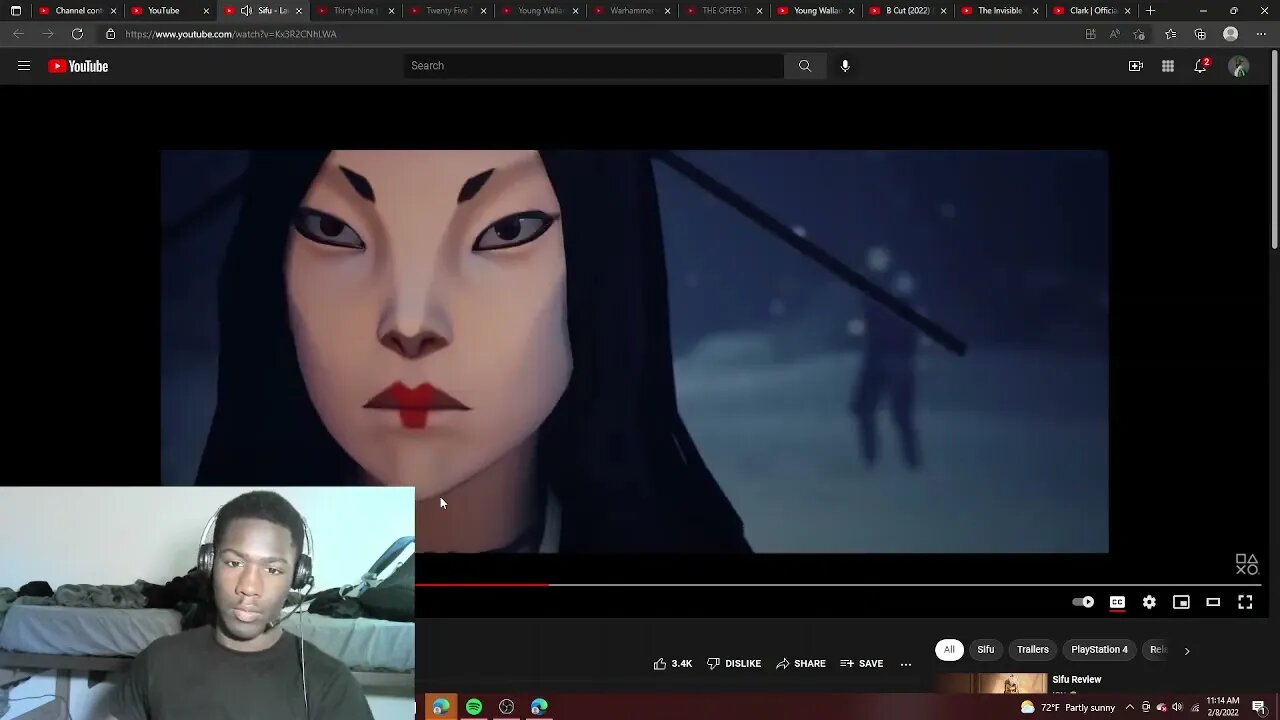Show hidden system tray icons
1280x720 pixels.
pos(1129,707)
